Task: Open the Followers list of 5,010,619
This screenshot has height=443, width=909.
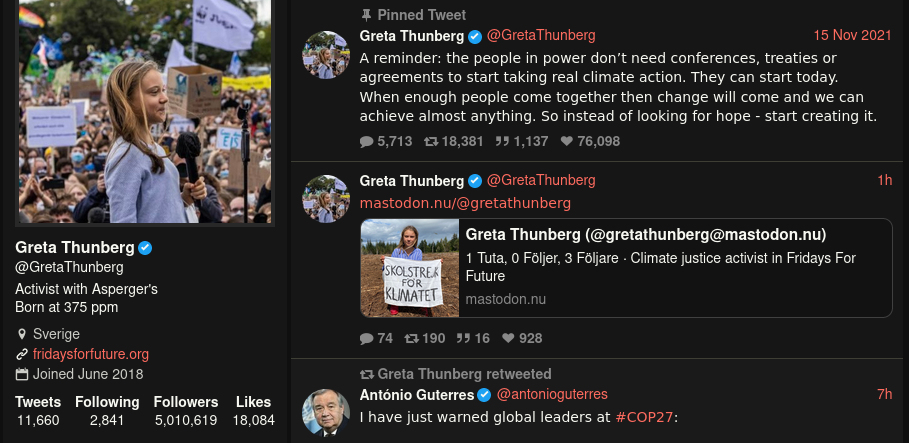Action: point(186,411)
